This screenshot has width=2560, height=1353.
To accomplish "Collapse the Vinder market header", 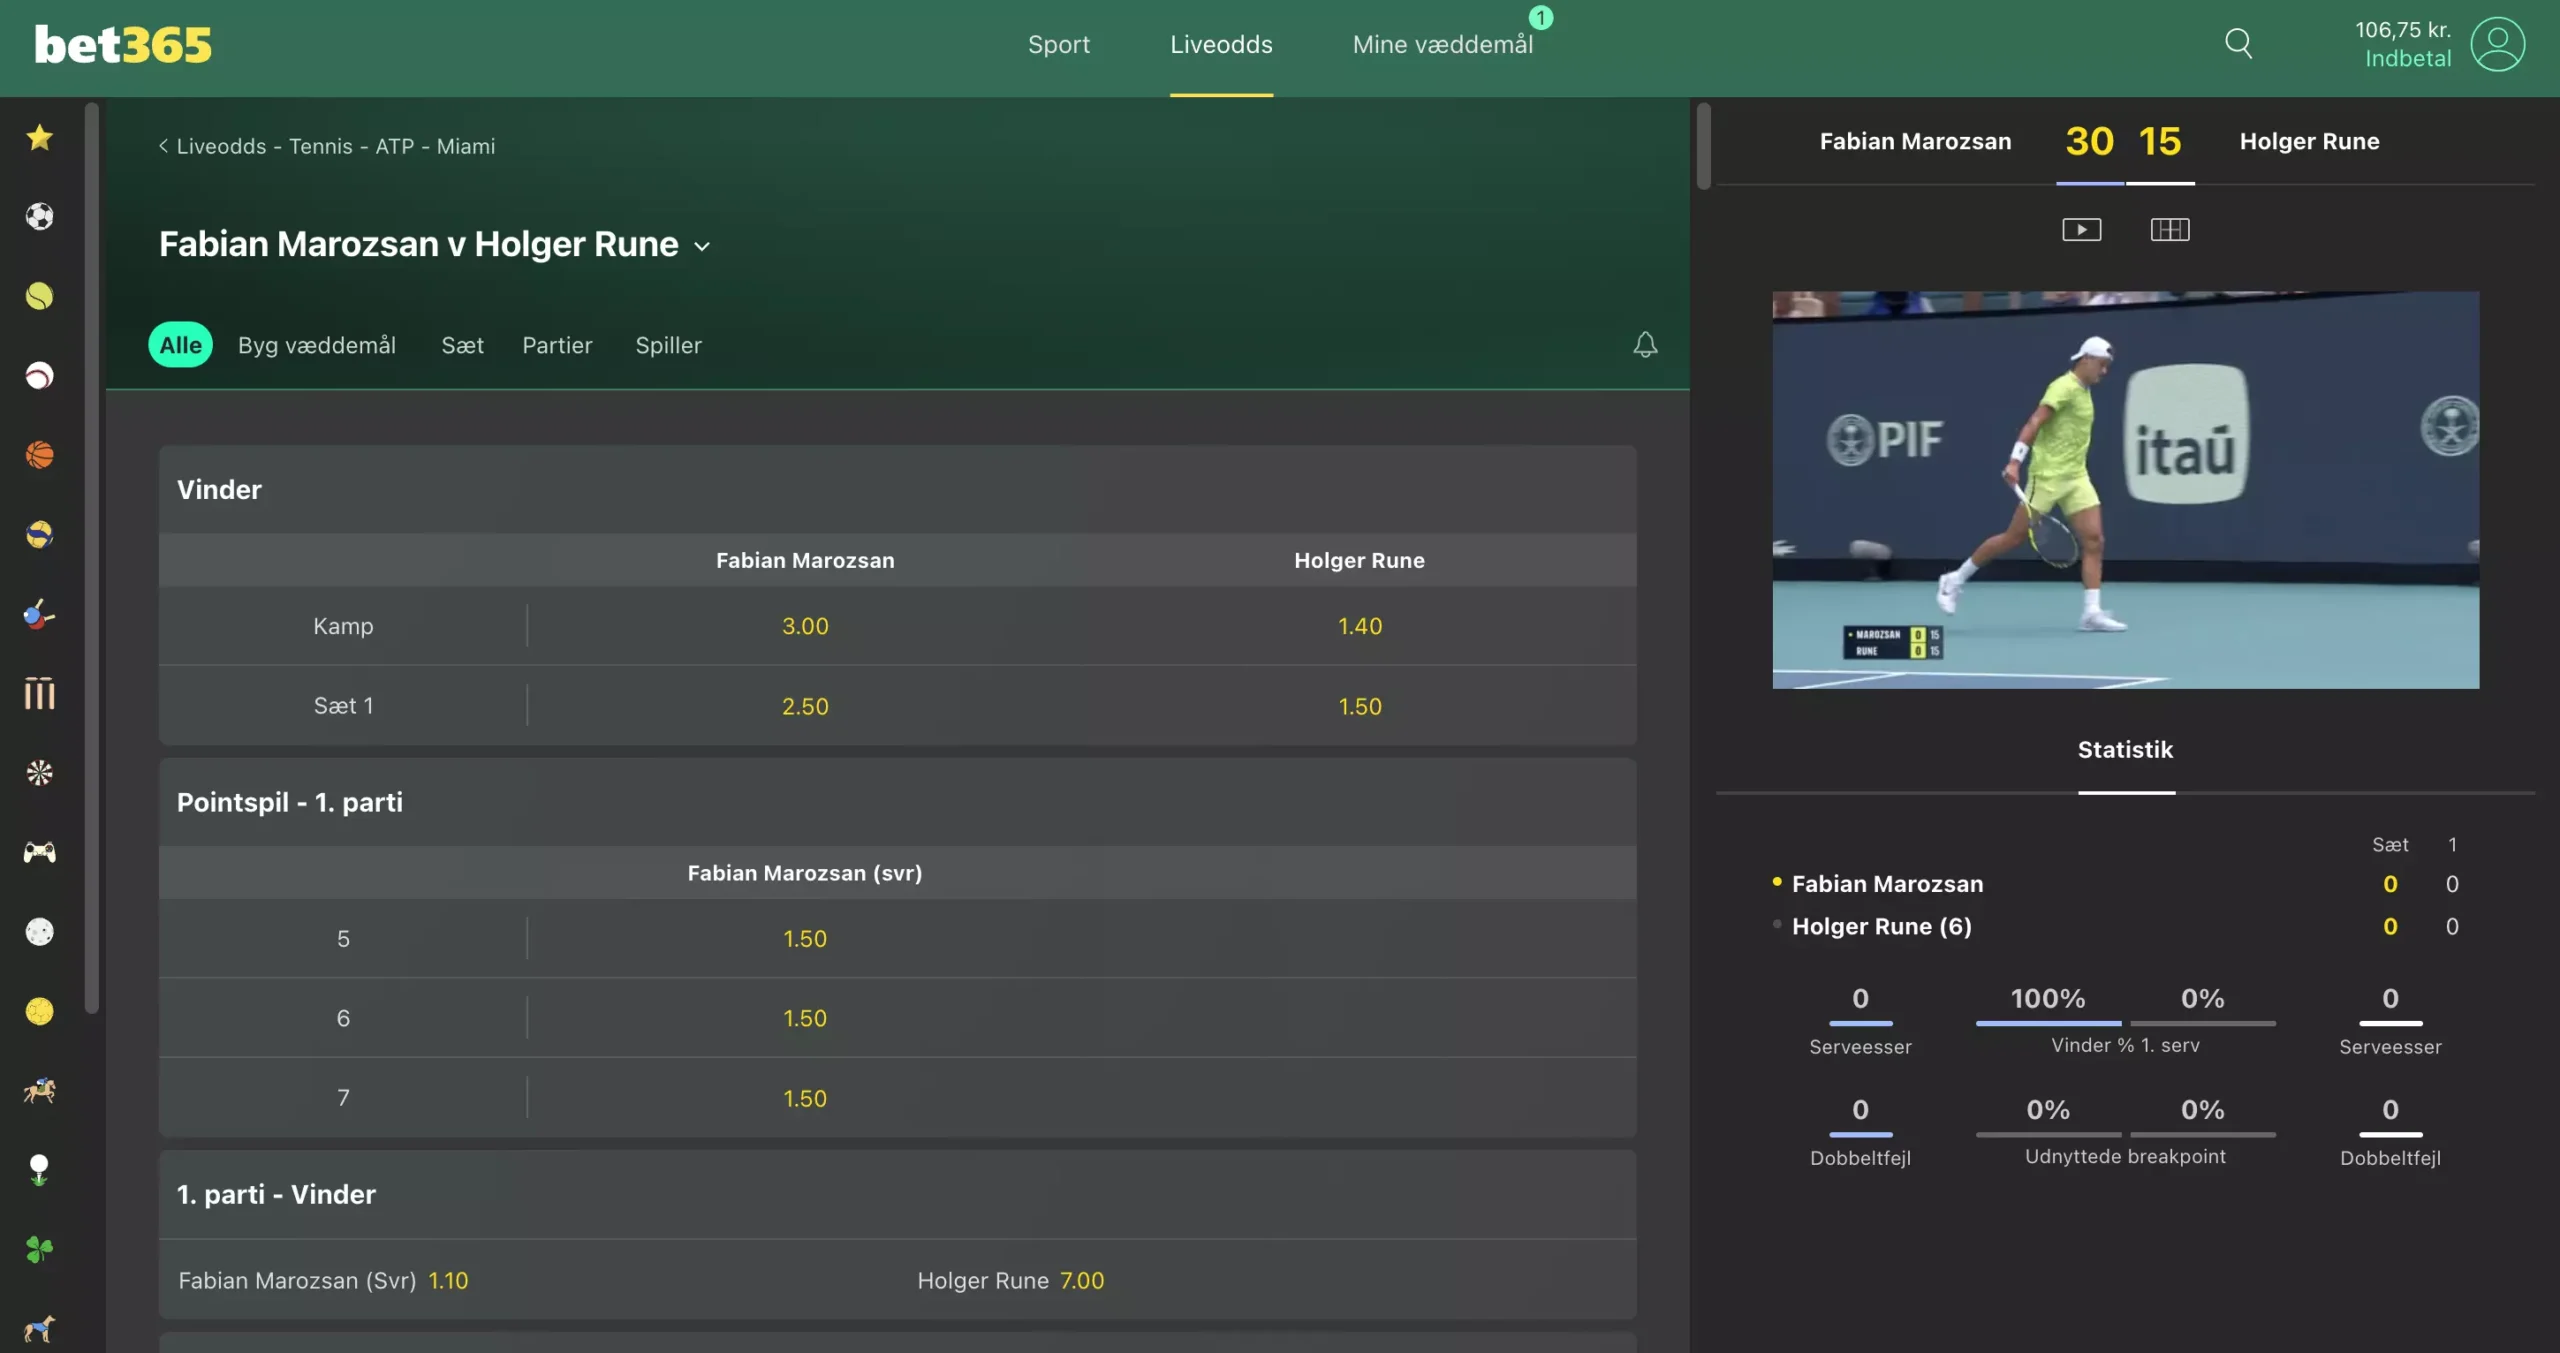I will tap(897, 489).
